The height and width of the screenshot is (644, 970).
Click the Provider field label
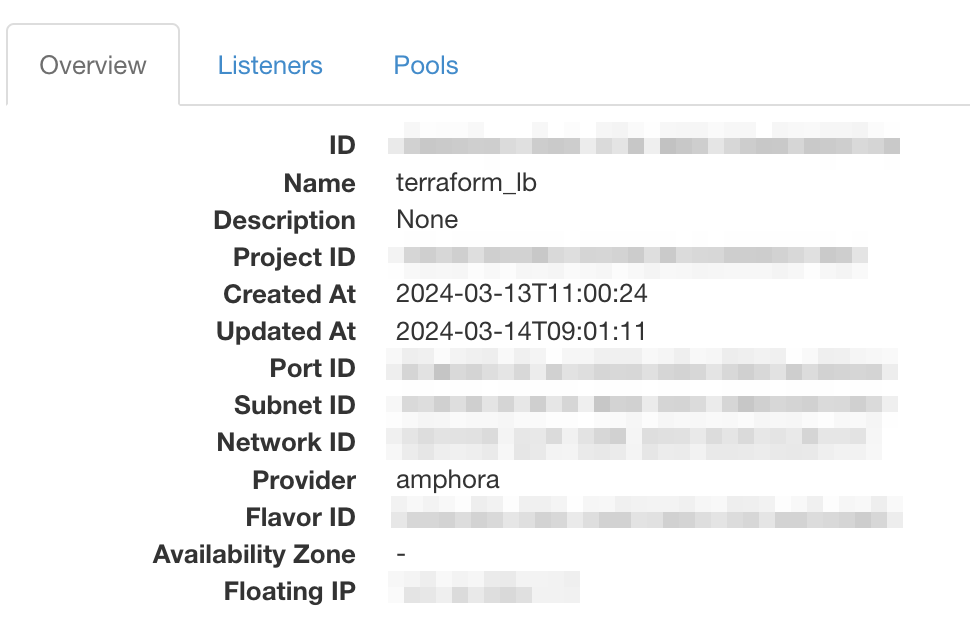coord(304,480)
